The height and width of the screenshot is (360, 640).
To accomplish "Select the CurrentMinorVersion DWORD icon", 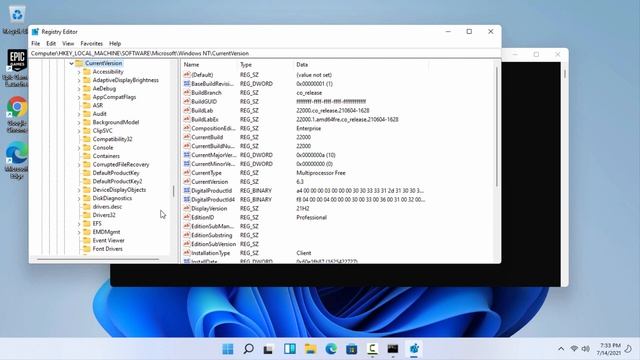I will pyautogui.click(x=187, y=164).
